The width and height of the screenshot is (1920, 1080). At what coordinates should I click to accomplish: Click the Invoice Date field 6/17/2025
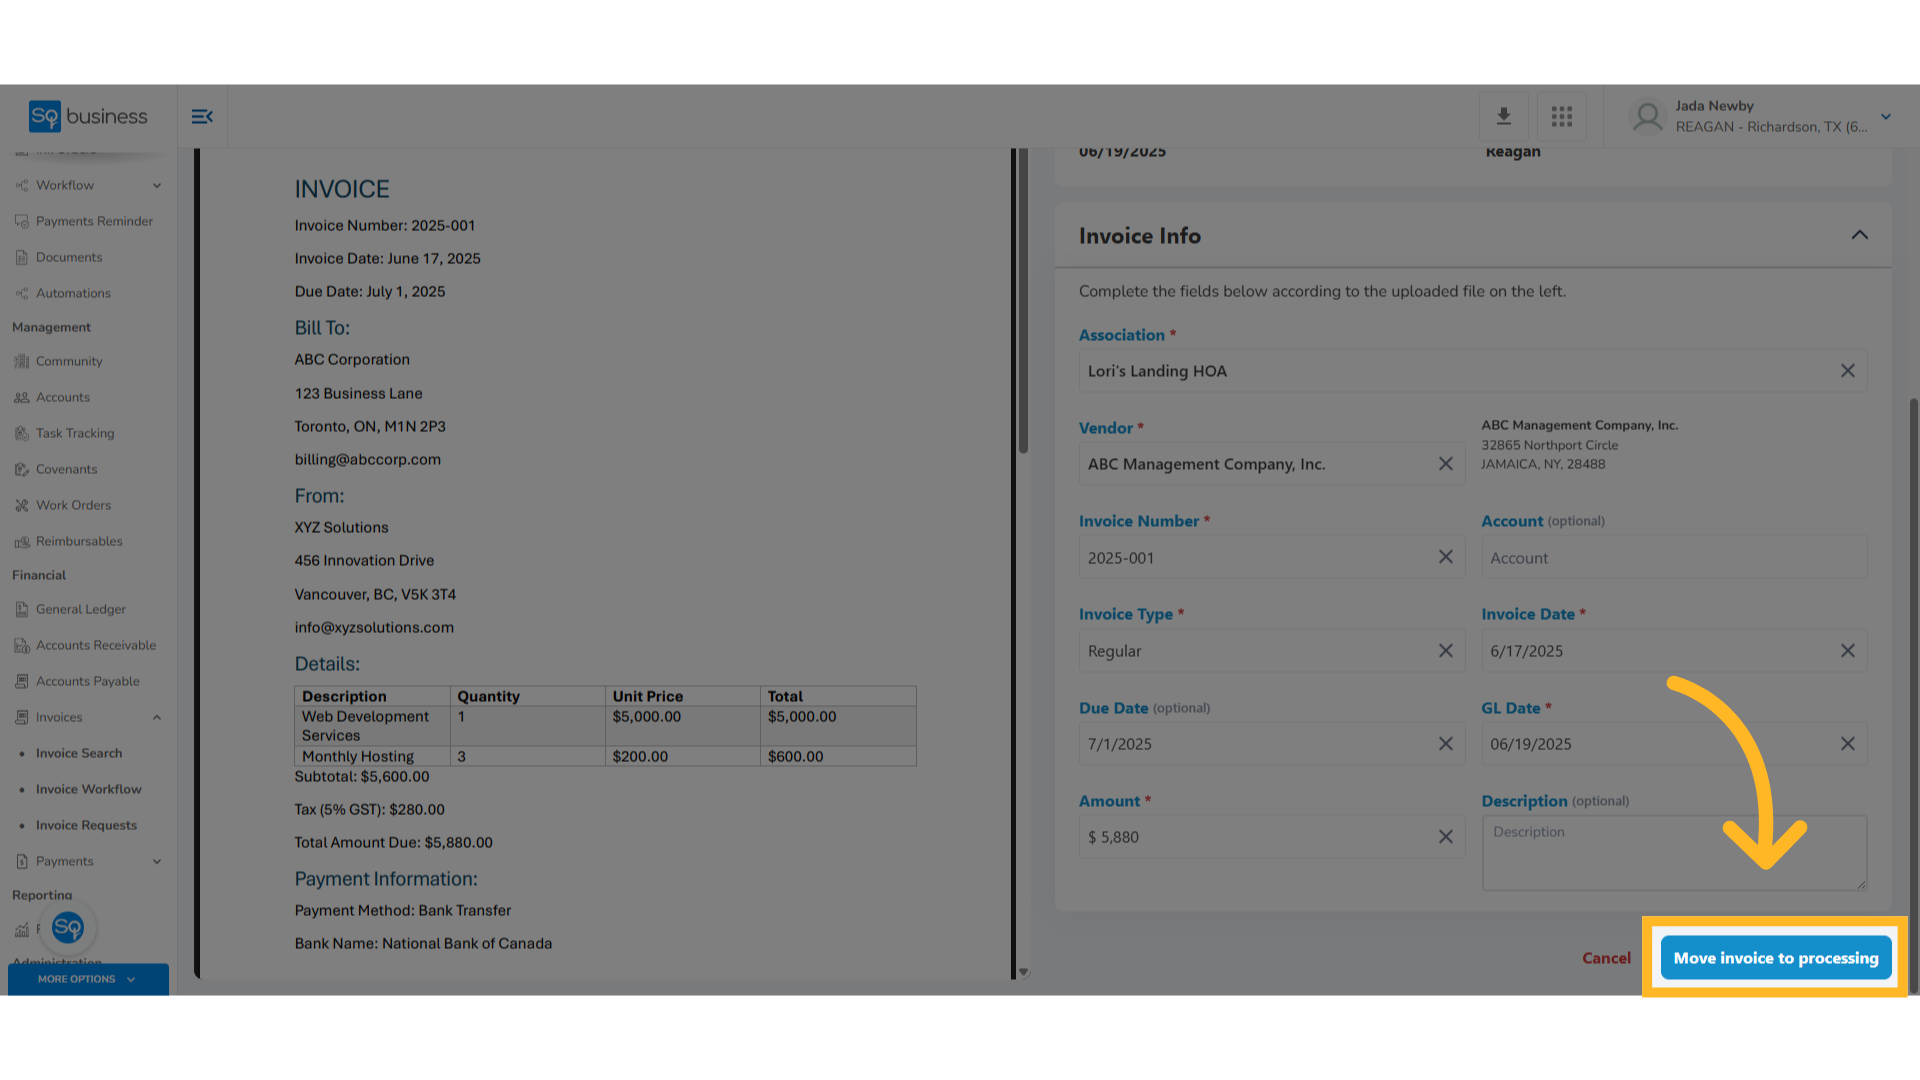[1674, 651]
